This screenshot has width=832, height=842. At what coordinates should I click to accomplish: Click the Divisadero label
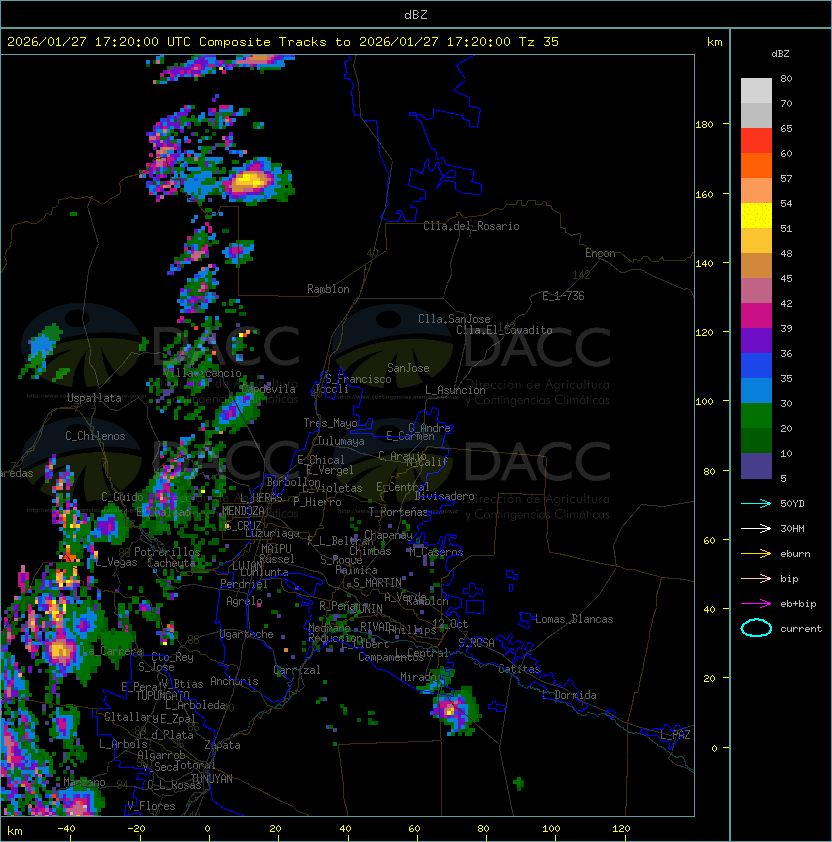coord(444,496)
